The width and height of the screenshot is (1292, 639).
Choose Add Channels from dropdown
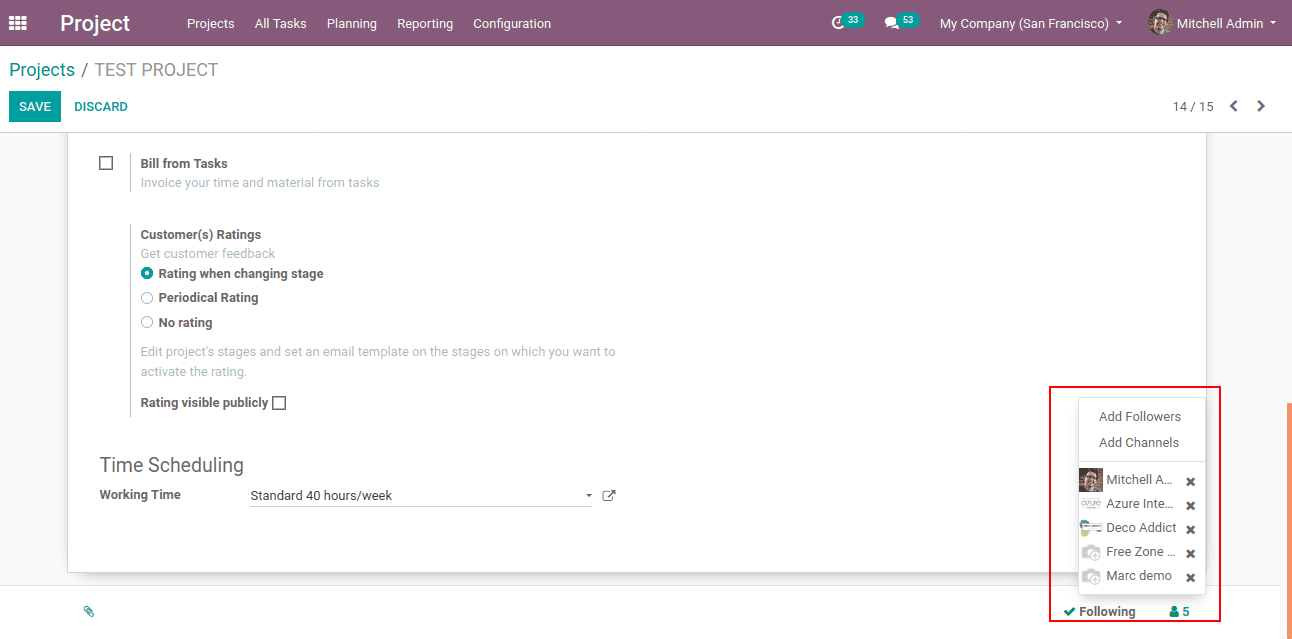pyautogui.click(x=1139, y=442)
